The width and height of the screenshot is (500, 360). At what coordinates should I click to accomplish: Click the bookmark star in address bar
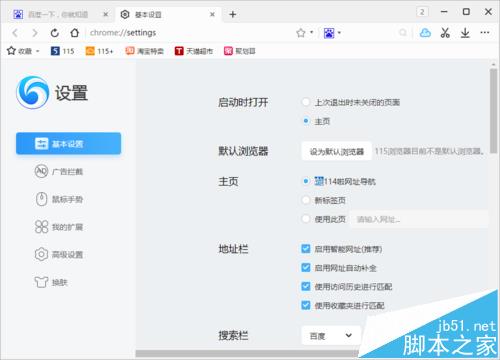(x=301, y=33)
